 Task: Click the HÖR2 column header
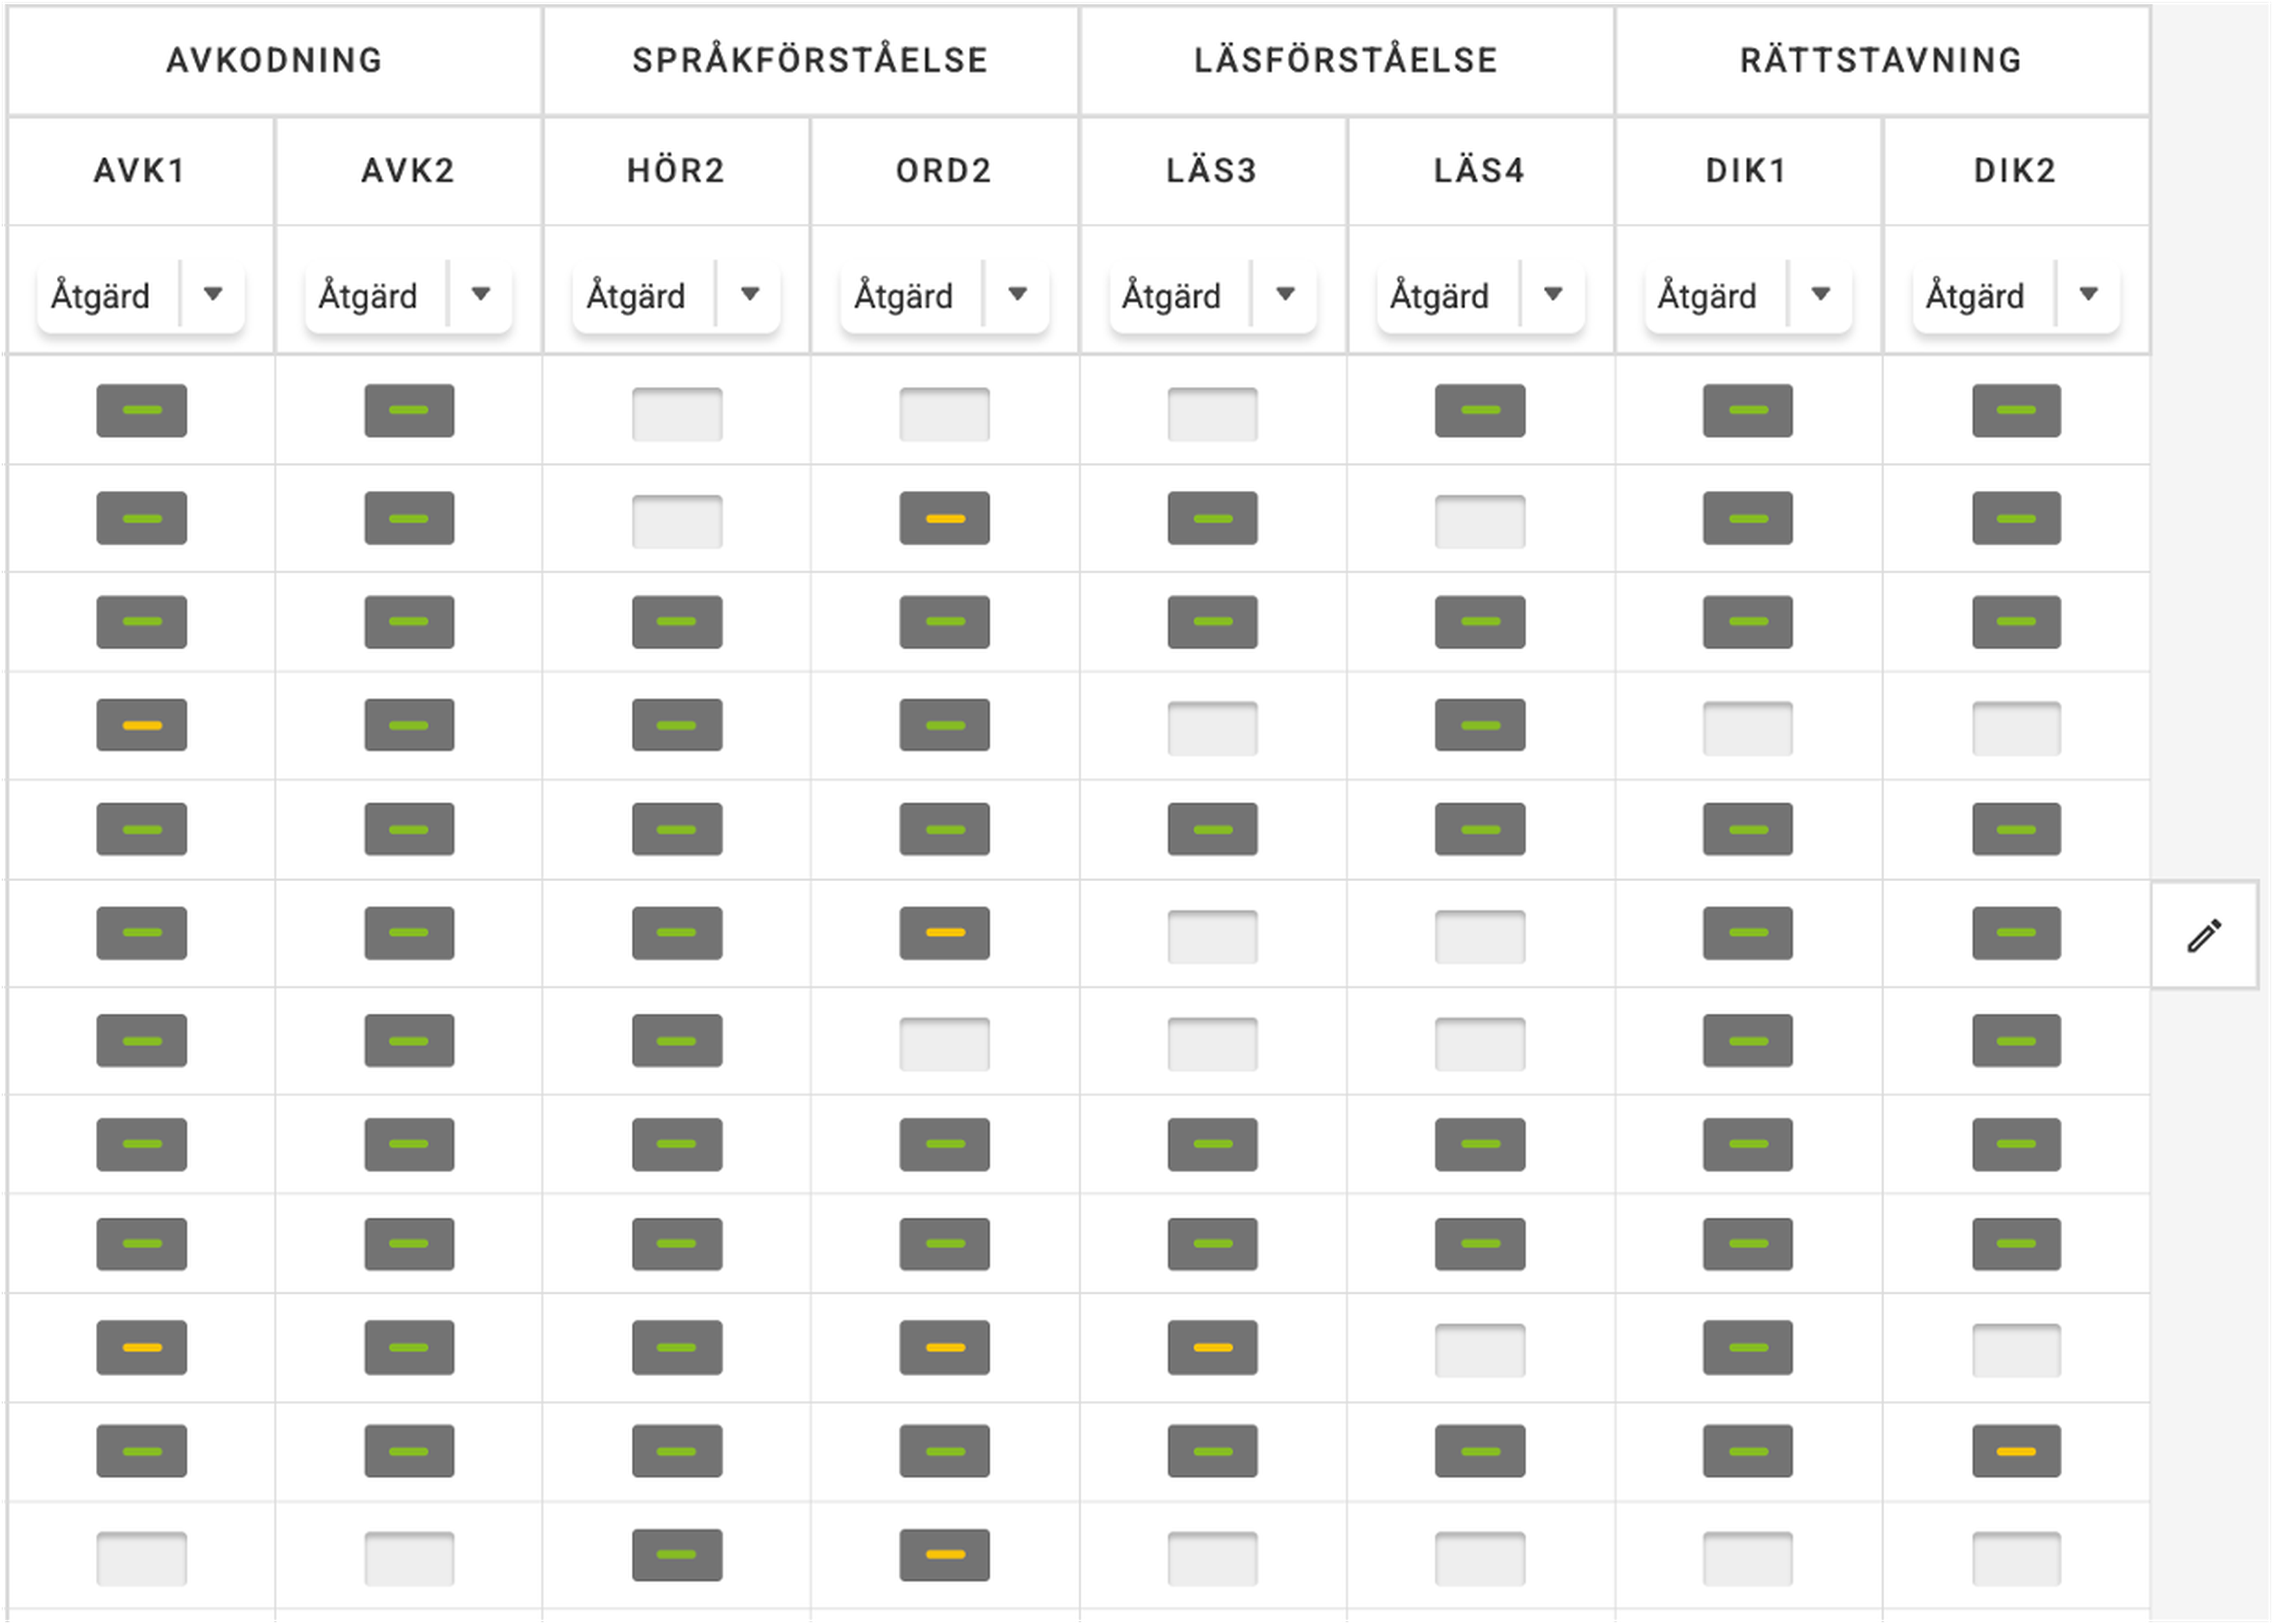click(676, 171)
